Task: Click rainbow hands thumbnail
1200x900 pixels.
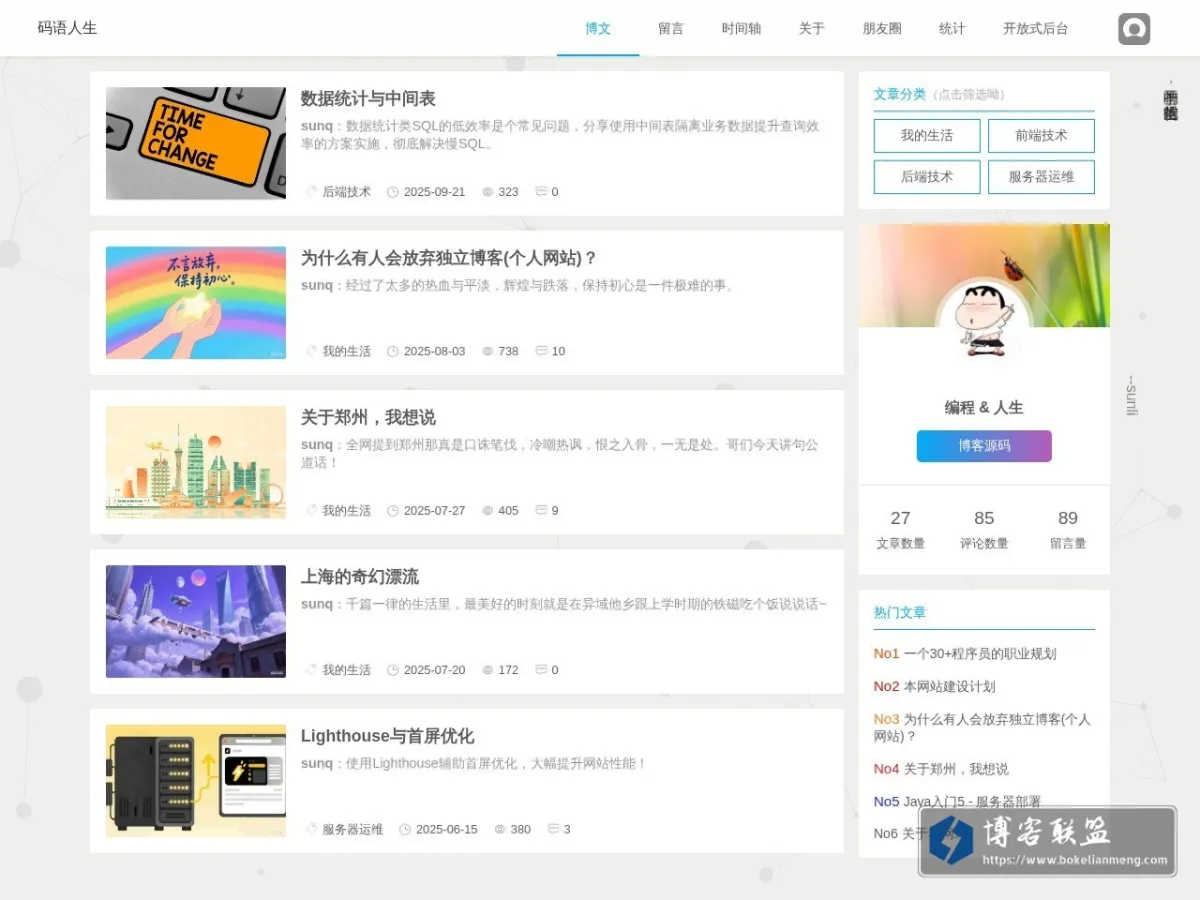Action: (x=196, y=302)
